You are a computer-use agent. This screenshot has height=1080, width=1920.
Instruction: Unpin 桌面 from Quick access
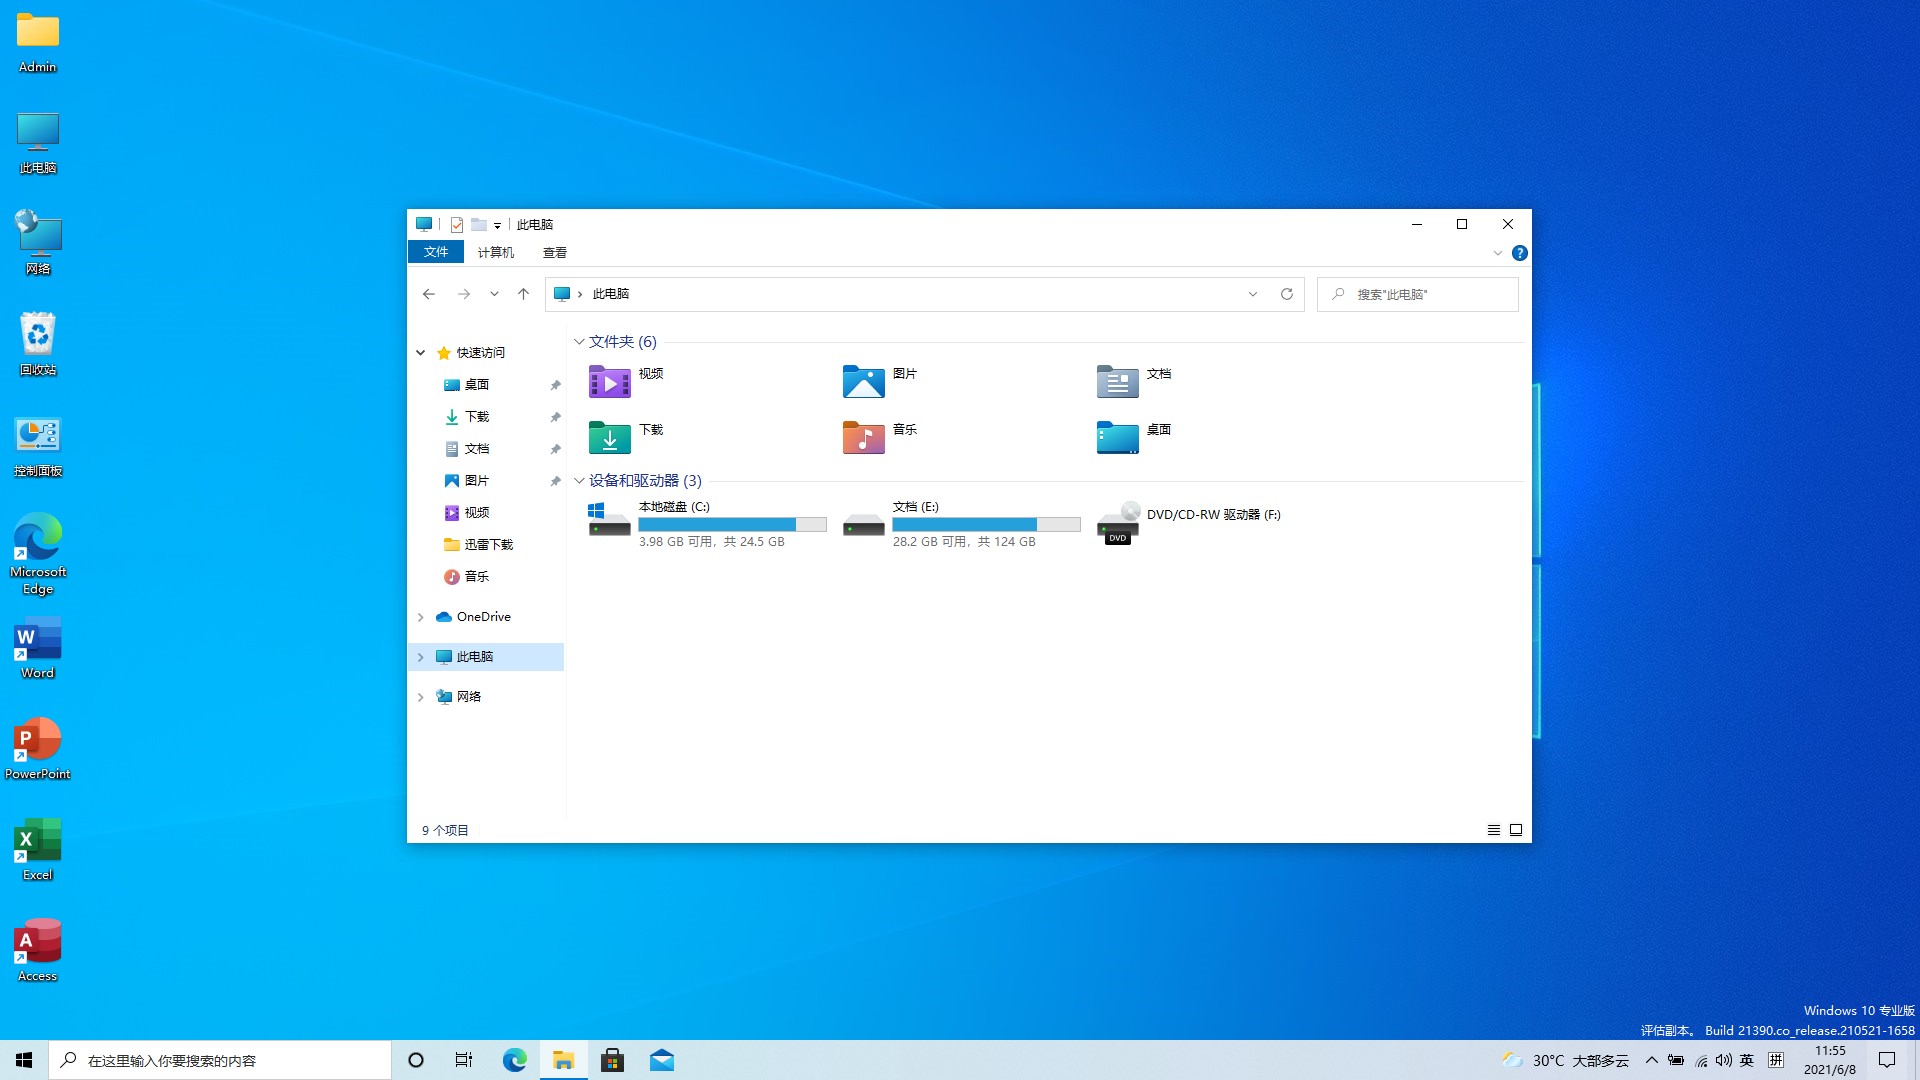tap(555, 384)
